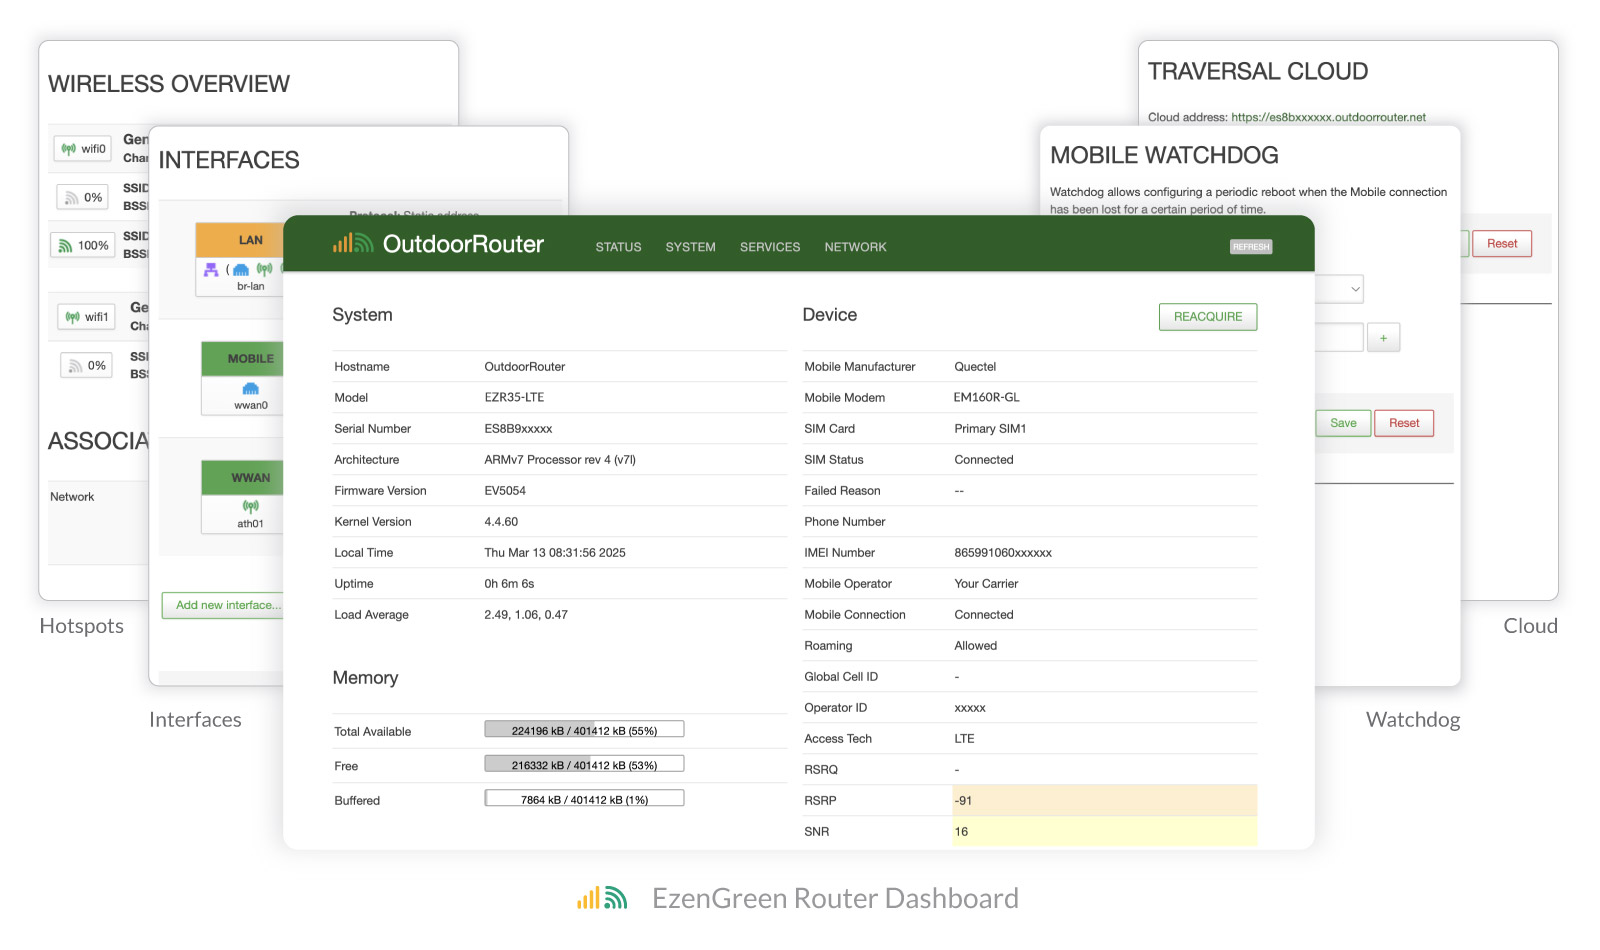Click the Save button in Mobile Watchdog
Viewport: 1600px width, 950px height.
coord(1342,423)
